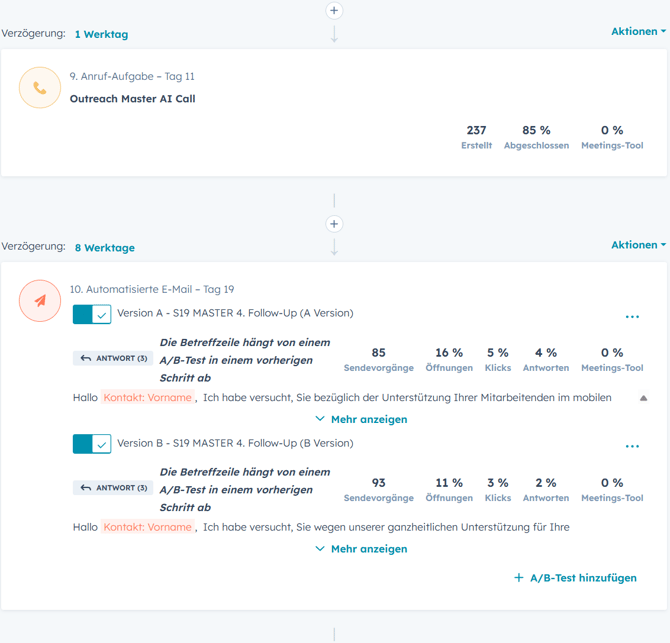Expand Mehr anzeigen under Version B
The height and width of the screenshot is (643, 670).
[361, 549]
